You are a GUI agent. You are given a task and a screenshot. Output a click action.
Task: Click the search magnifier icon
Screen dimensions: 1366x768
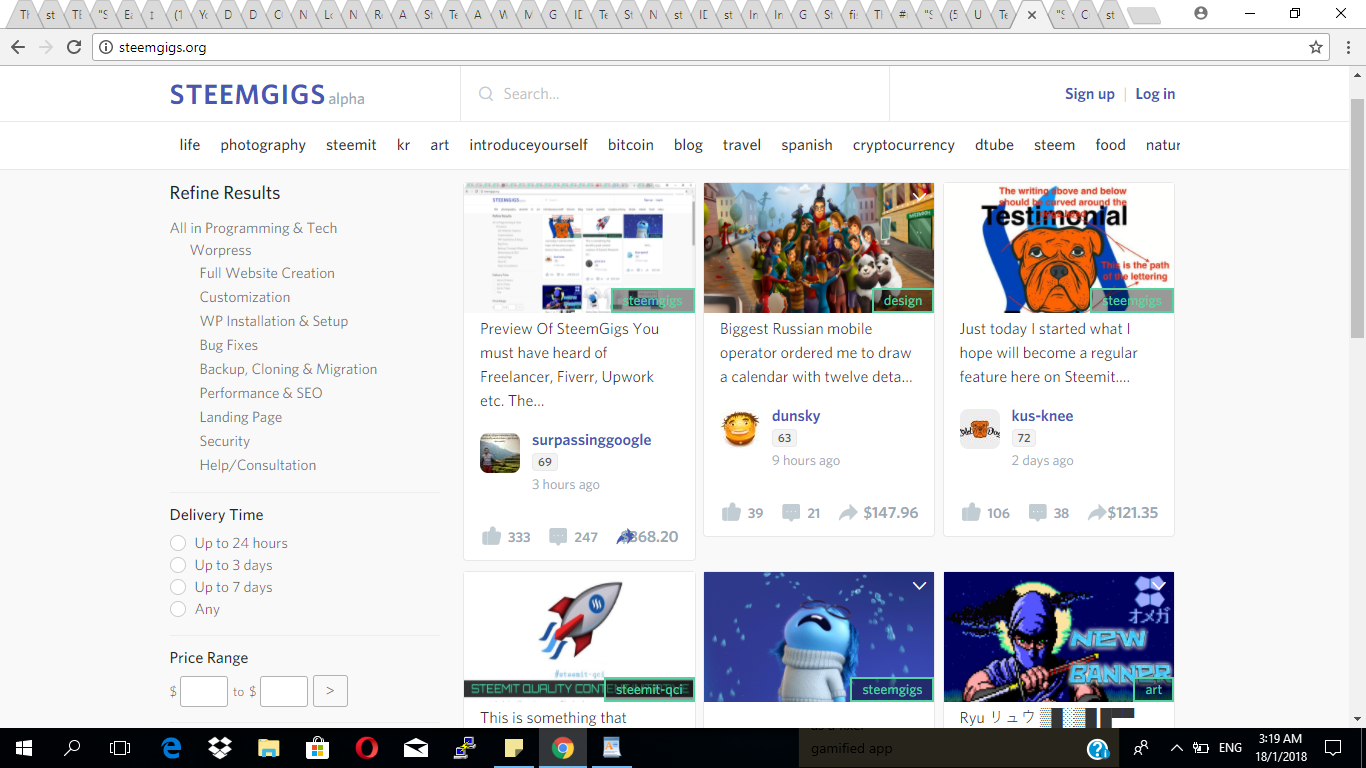pyautogui.click(x=486, y=94)
